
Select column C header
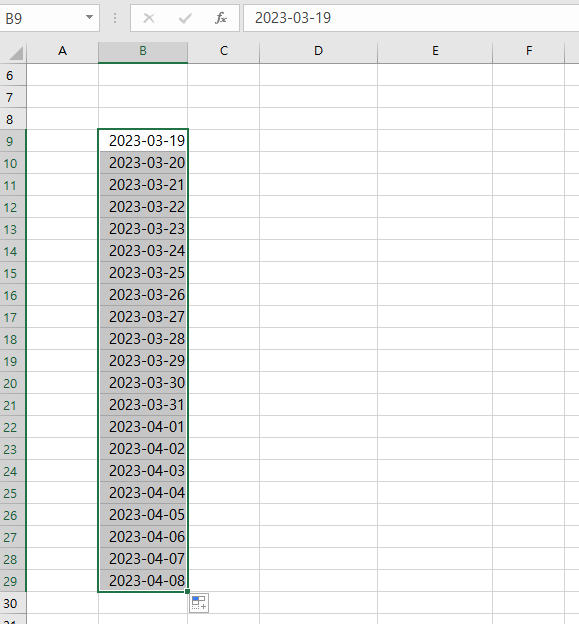pos(224,51)
